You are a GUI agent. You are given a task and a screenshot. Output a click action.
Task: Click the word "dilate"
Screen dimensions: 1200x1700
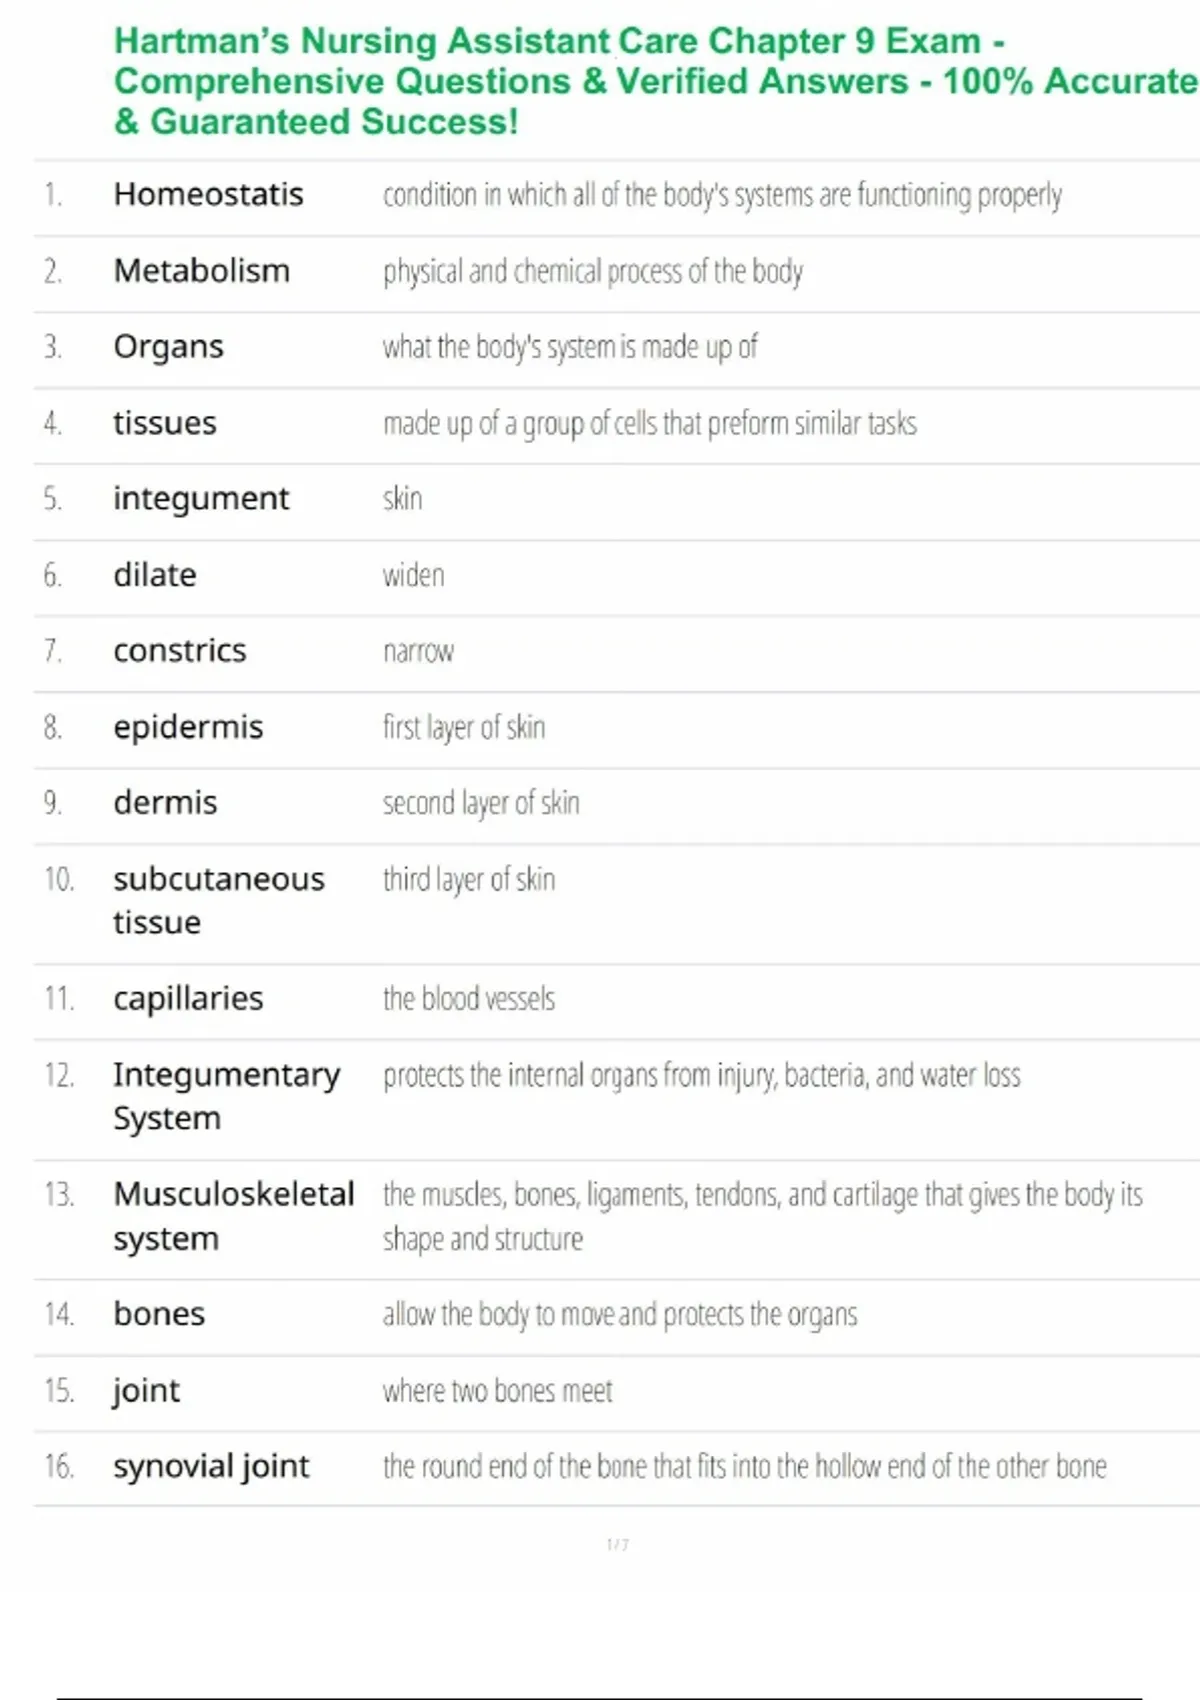(x=154, y=575)
